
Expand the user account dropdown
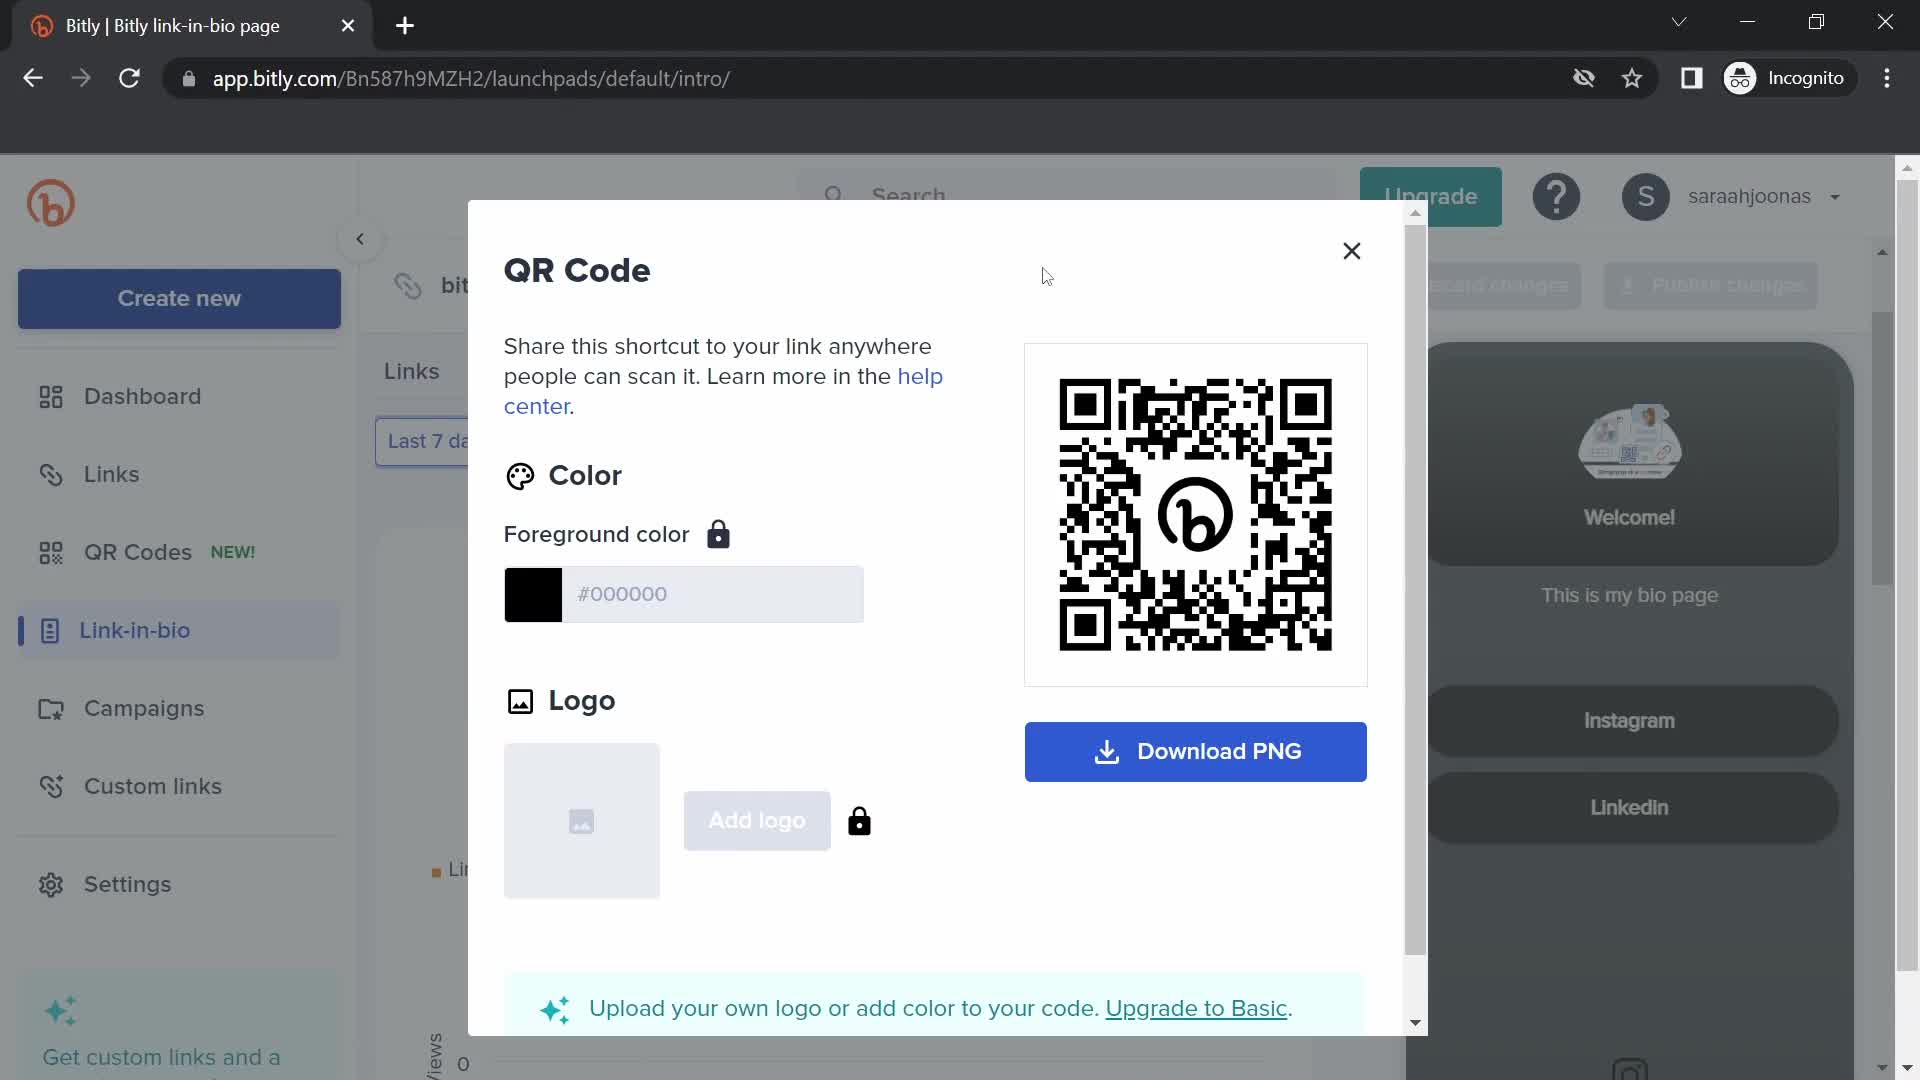point(1836,196)
